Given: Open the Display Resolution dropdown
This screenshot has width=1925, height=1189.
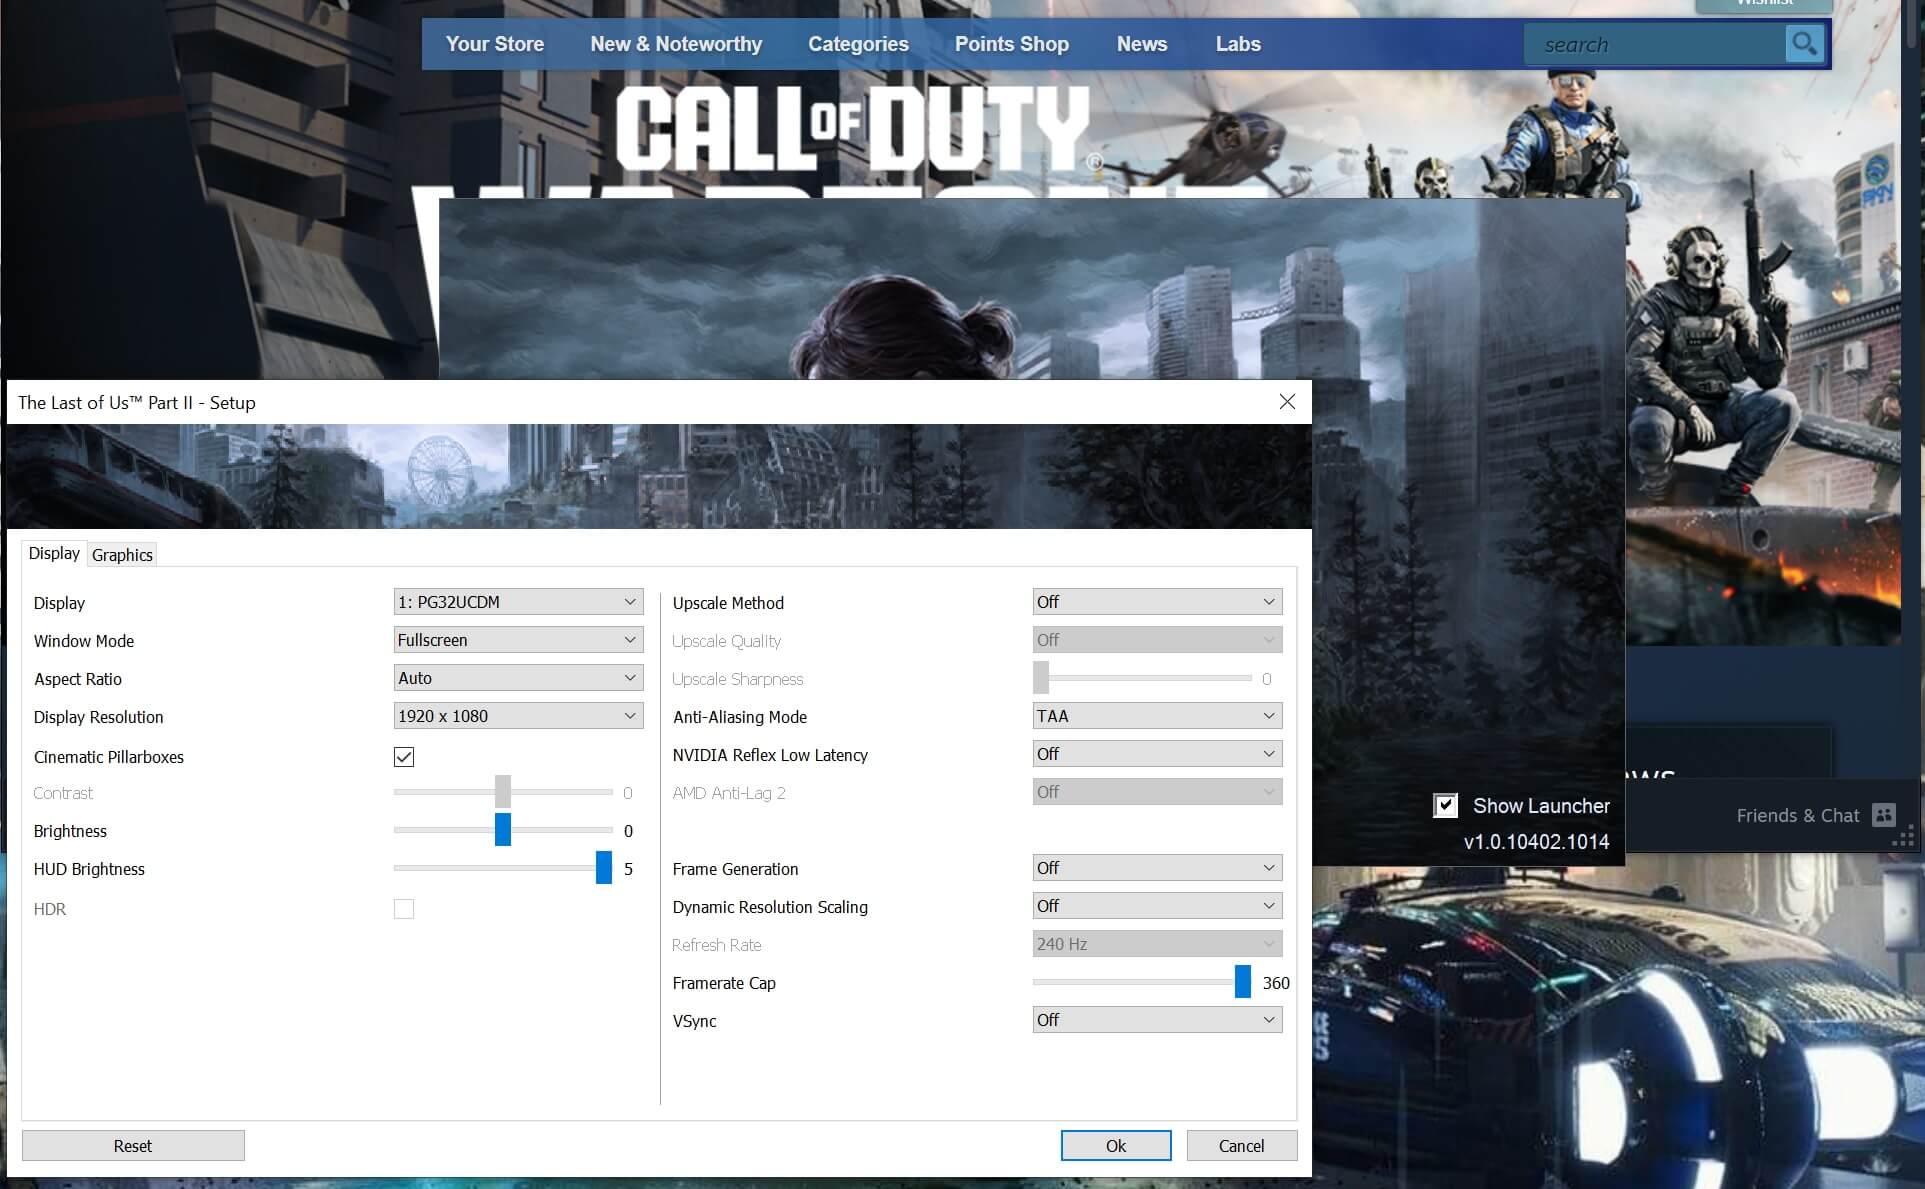Looking at the screenshot, I should (518, 716).
